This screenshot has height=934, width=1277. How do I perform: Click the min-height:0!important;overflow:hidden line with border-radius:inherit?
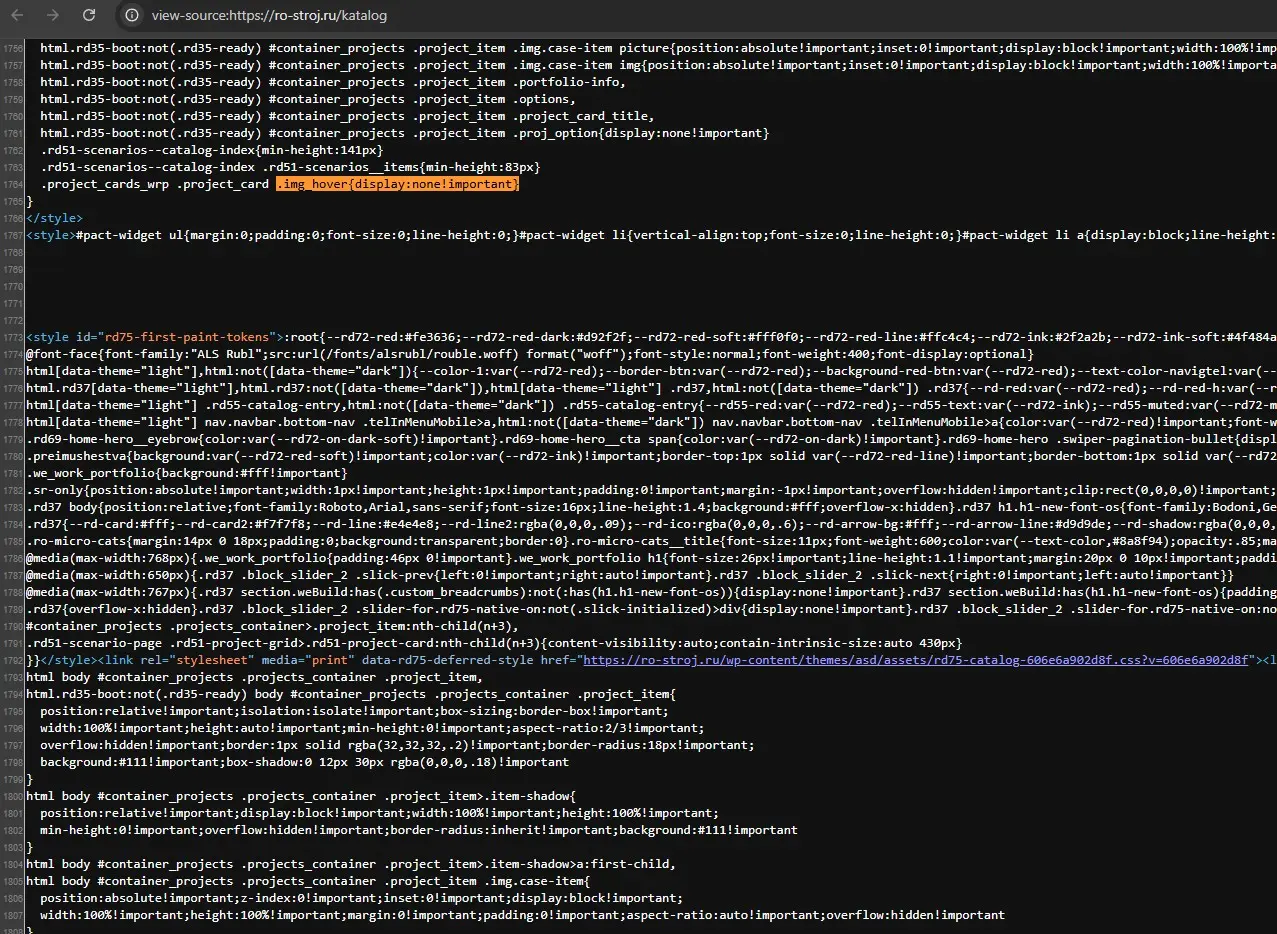tap(419, 830)
